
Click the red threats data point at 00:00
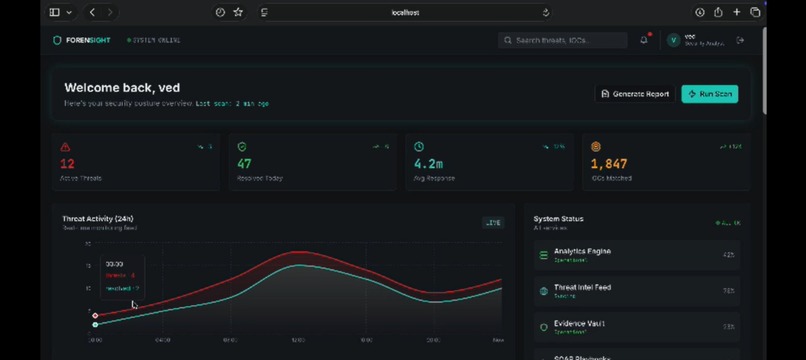[95, 315]
